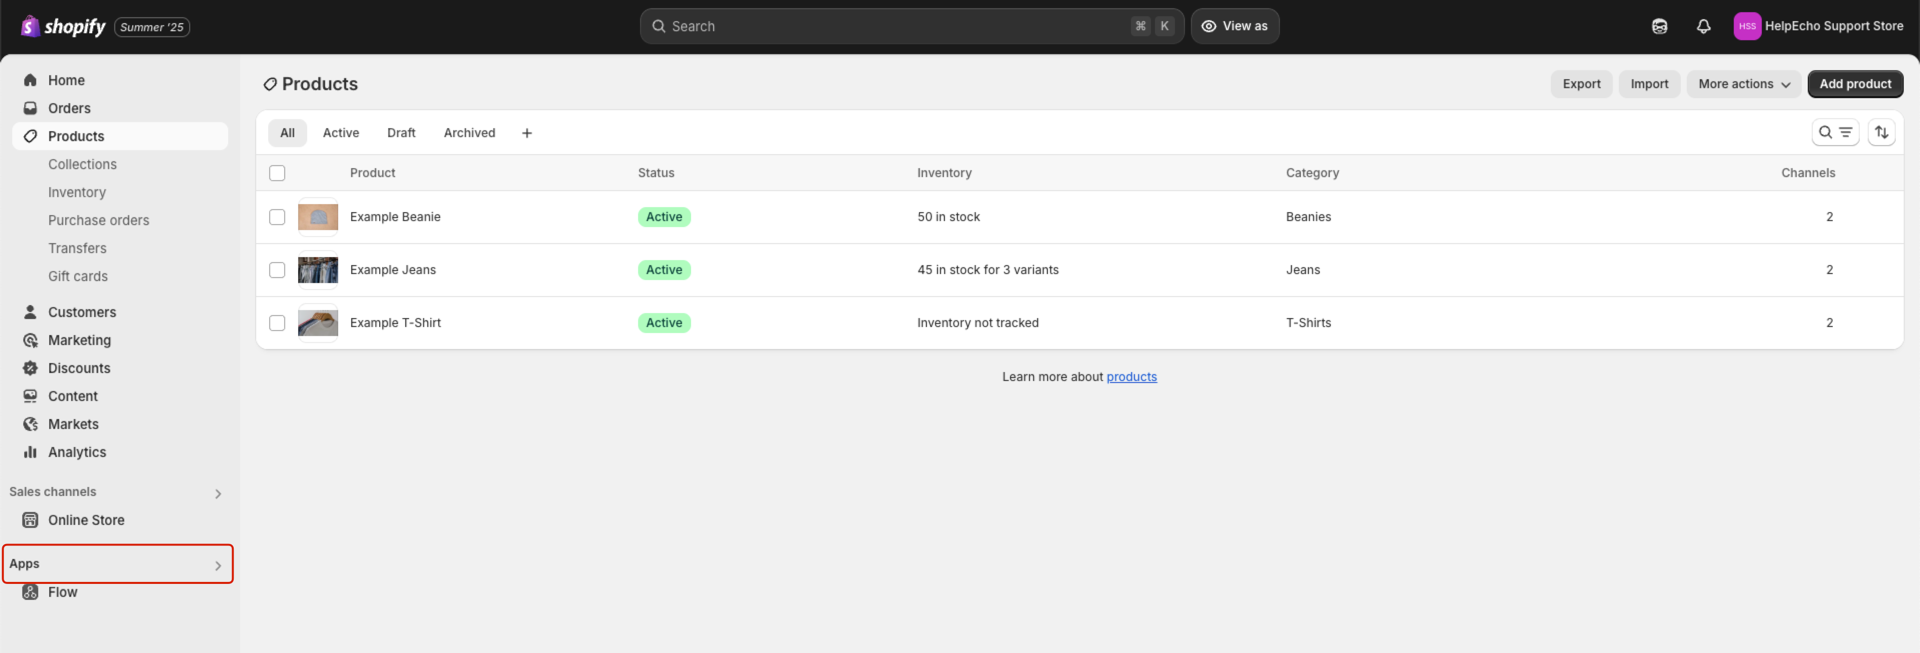Open the sort products icon
The image size is (1920, 653).
(x=1881, y=132)
